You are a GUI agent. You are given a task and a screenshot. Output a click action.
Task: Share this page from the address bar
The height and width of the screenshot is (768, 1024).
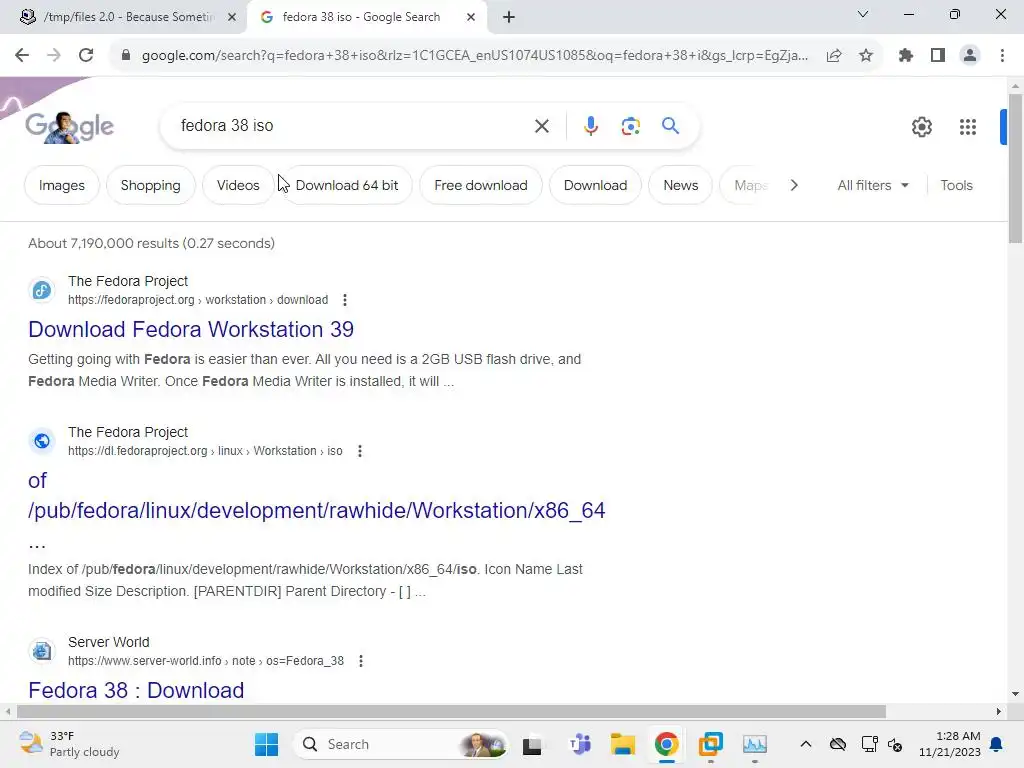tap(834, 56)
